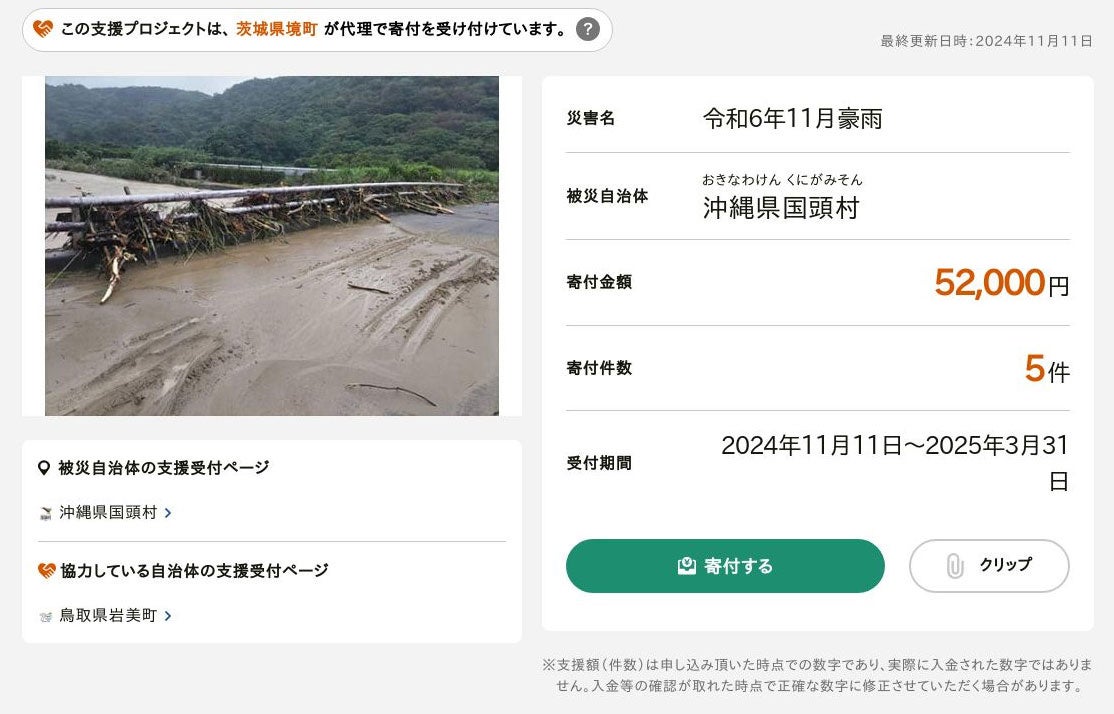
Task: Click the 5件 donation count
Action: [1046, 369]
